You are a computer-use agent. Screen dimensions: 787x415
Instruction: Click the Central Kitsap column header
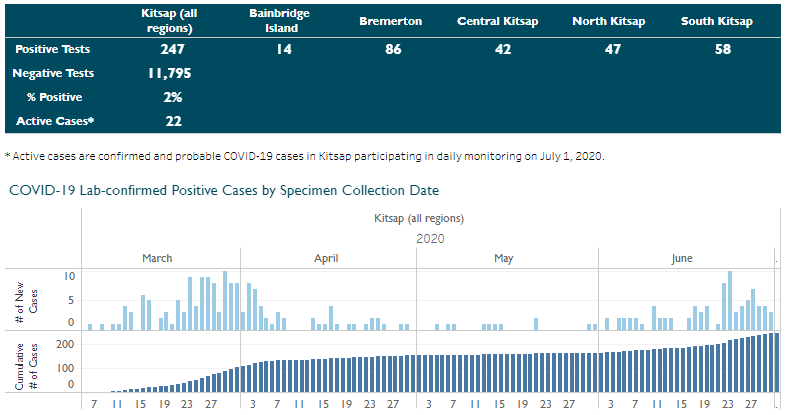[x=498, y=21]
